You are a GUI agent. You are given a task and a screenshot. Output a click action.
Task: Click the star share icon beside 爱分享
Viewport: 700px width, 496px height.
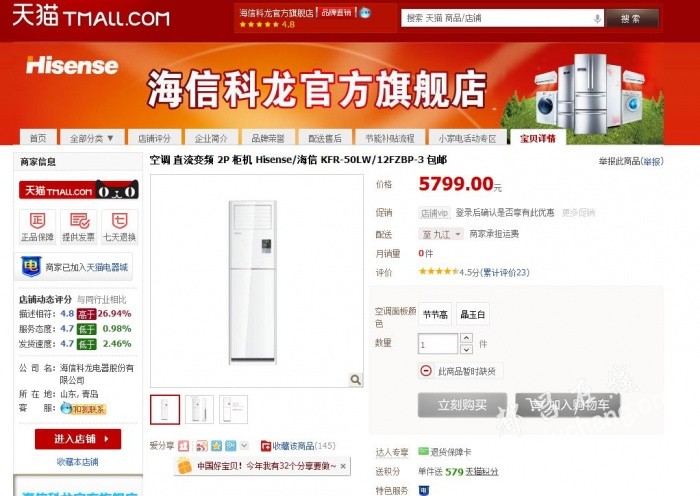click(x=216, y=446)
